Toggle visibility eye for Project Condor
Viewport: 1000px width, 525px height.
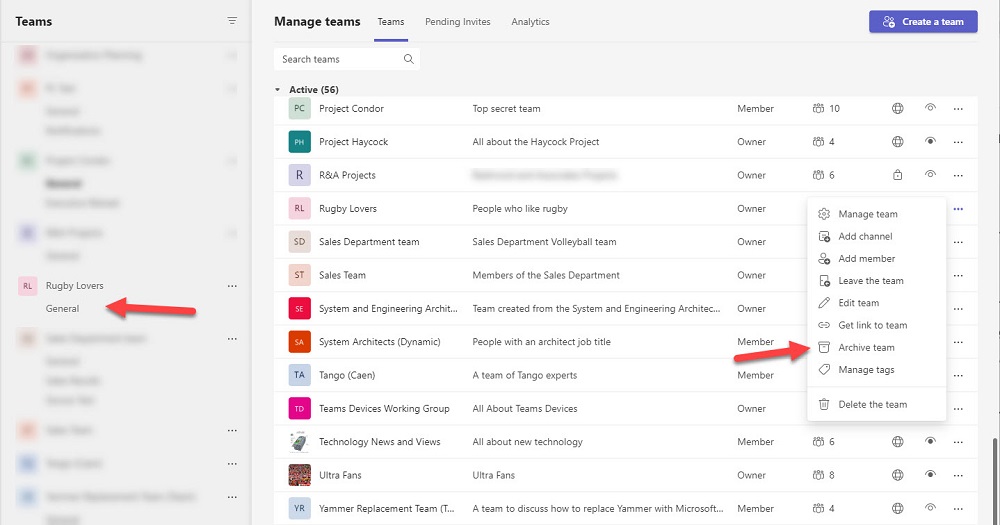tap(930, 108)
